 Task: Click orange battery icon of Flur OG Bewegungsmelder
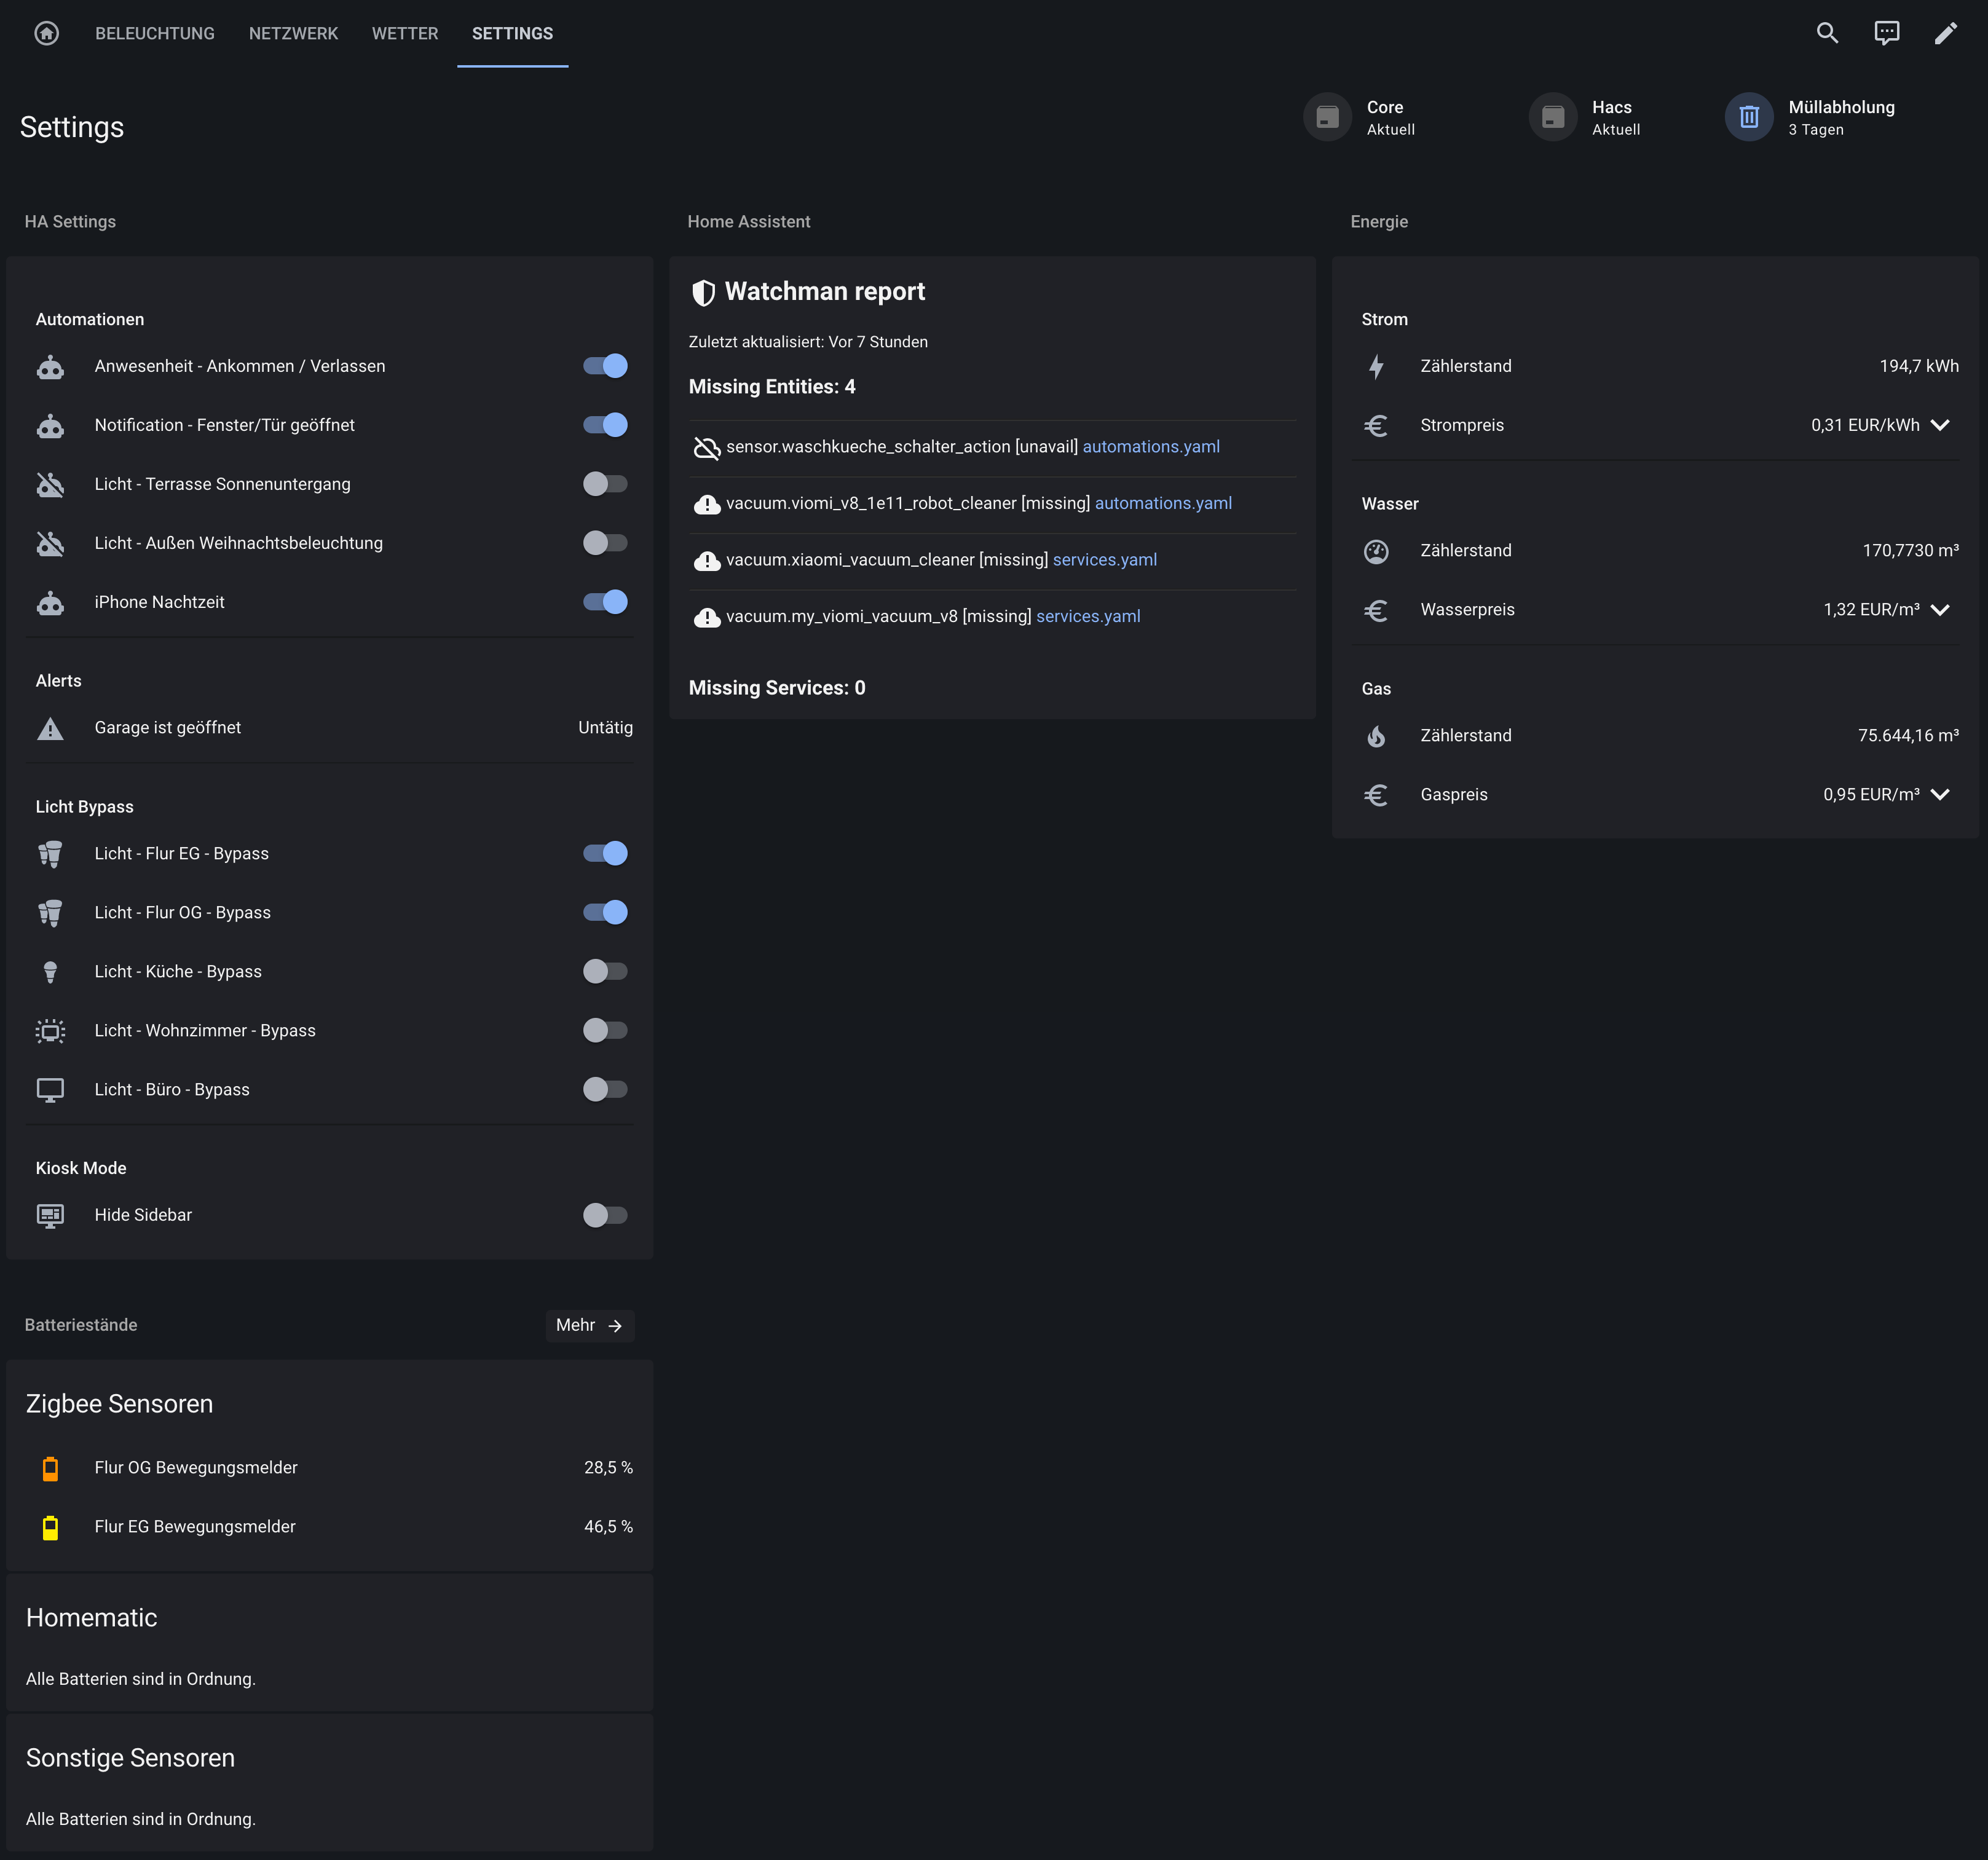50,1468
